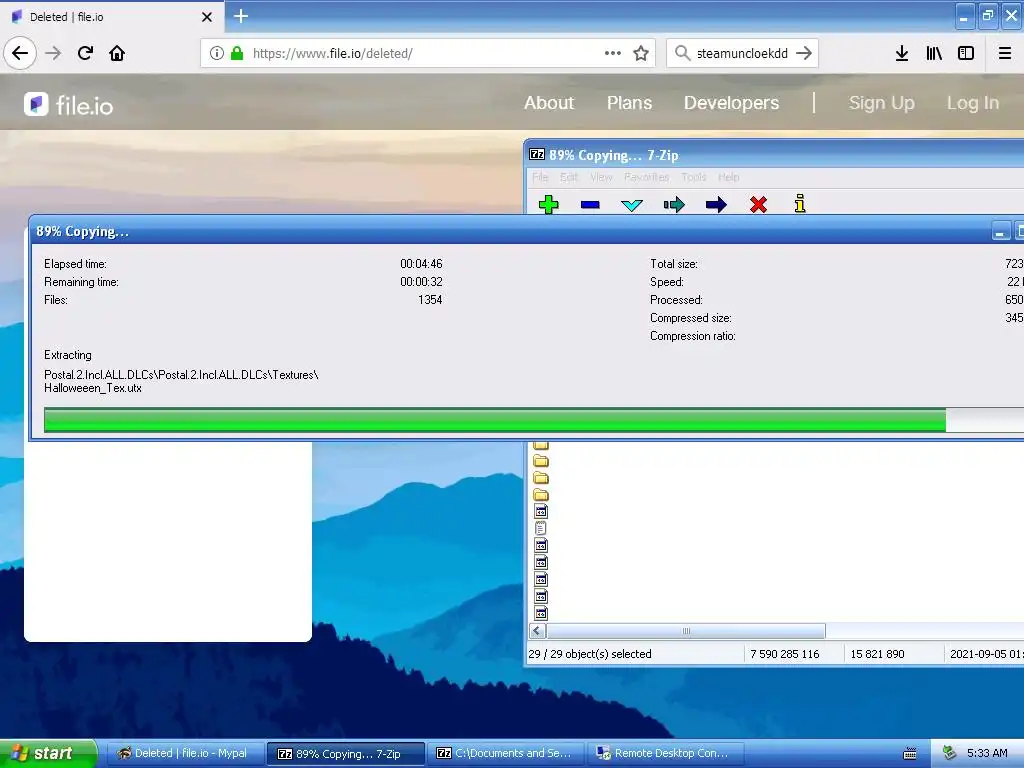Open the 7-Zip Favorites menu
The width and height of the screenshot is (1024, 768).
pyautogui.click(x=647, y=177)
